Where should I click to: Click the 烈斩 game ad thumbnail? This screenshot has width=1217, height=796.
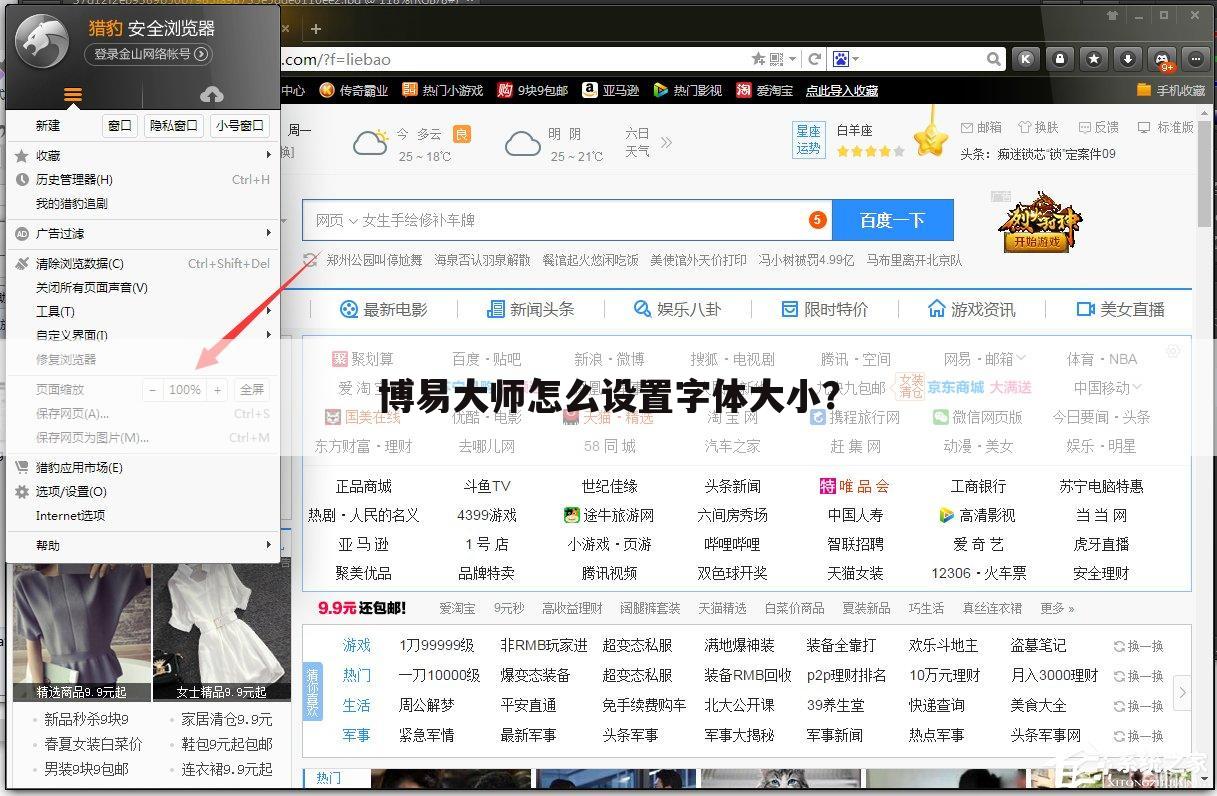[x=1040, y=221]
